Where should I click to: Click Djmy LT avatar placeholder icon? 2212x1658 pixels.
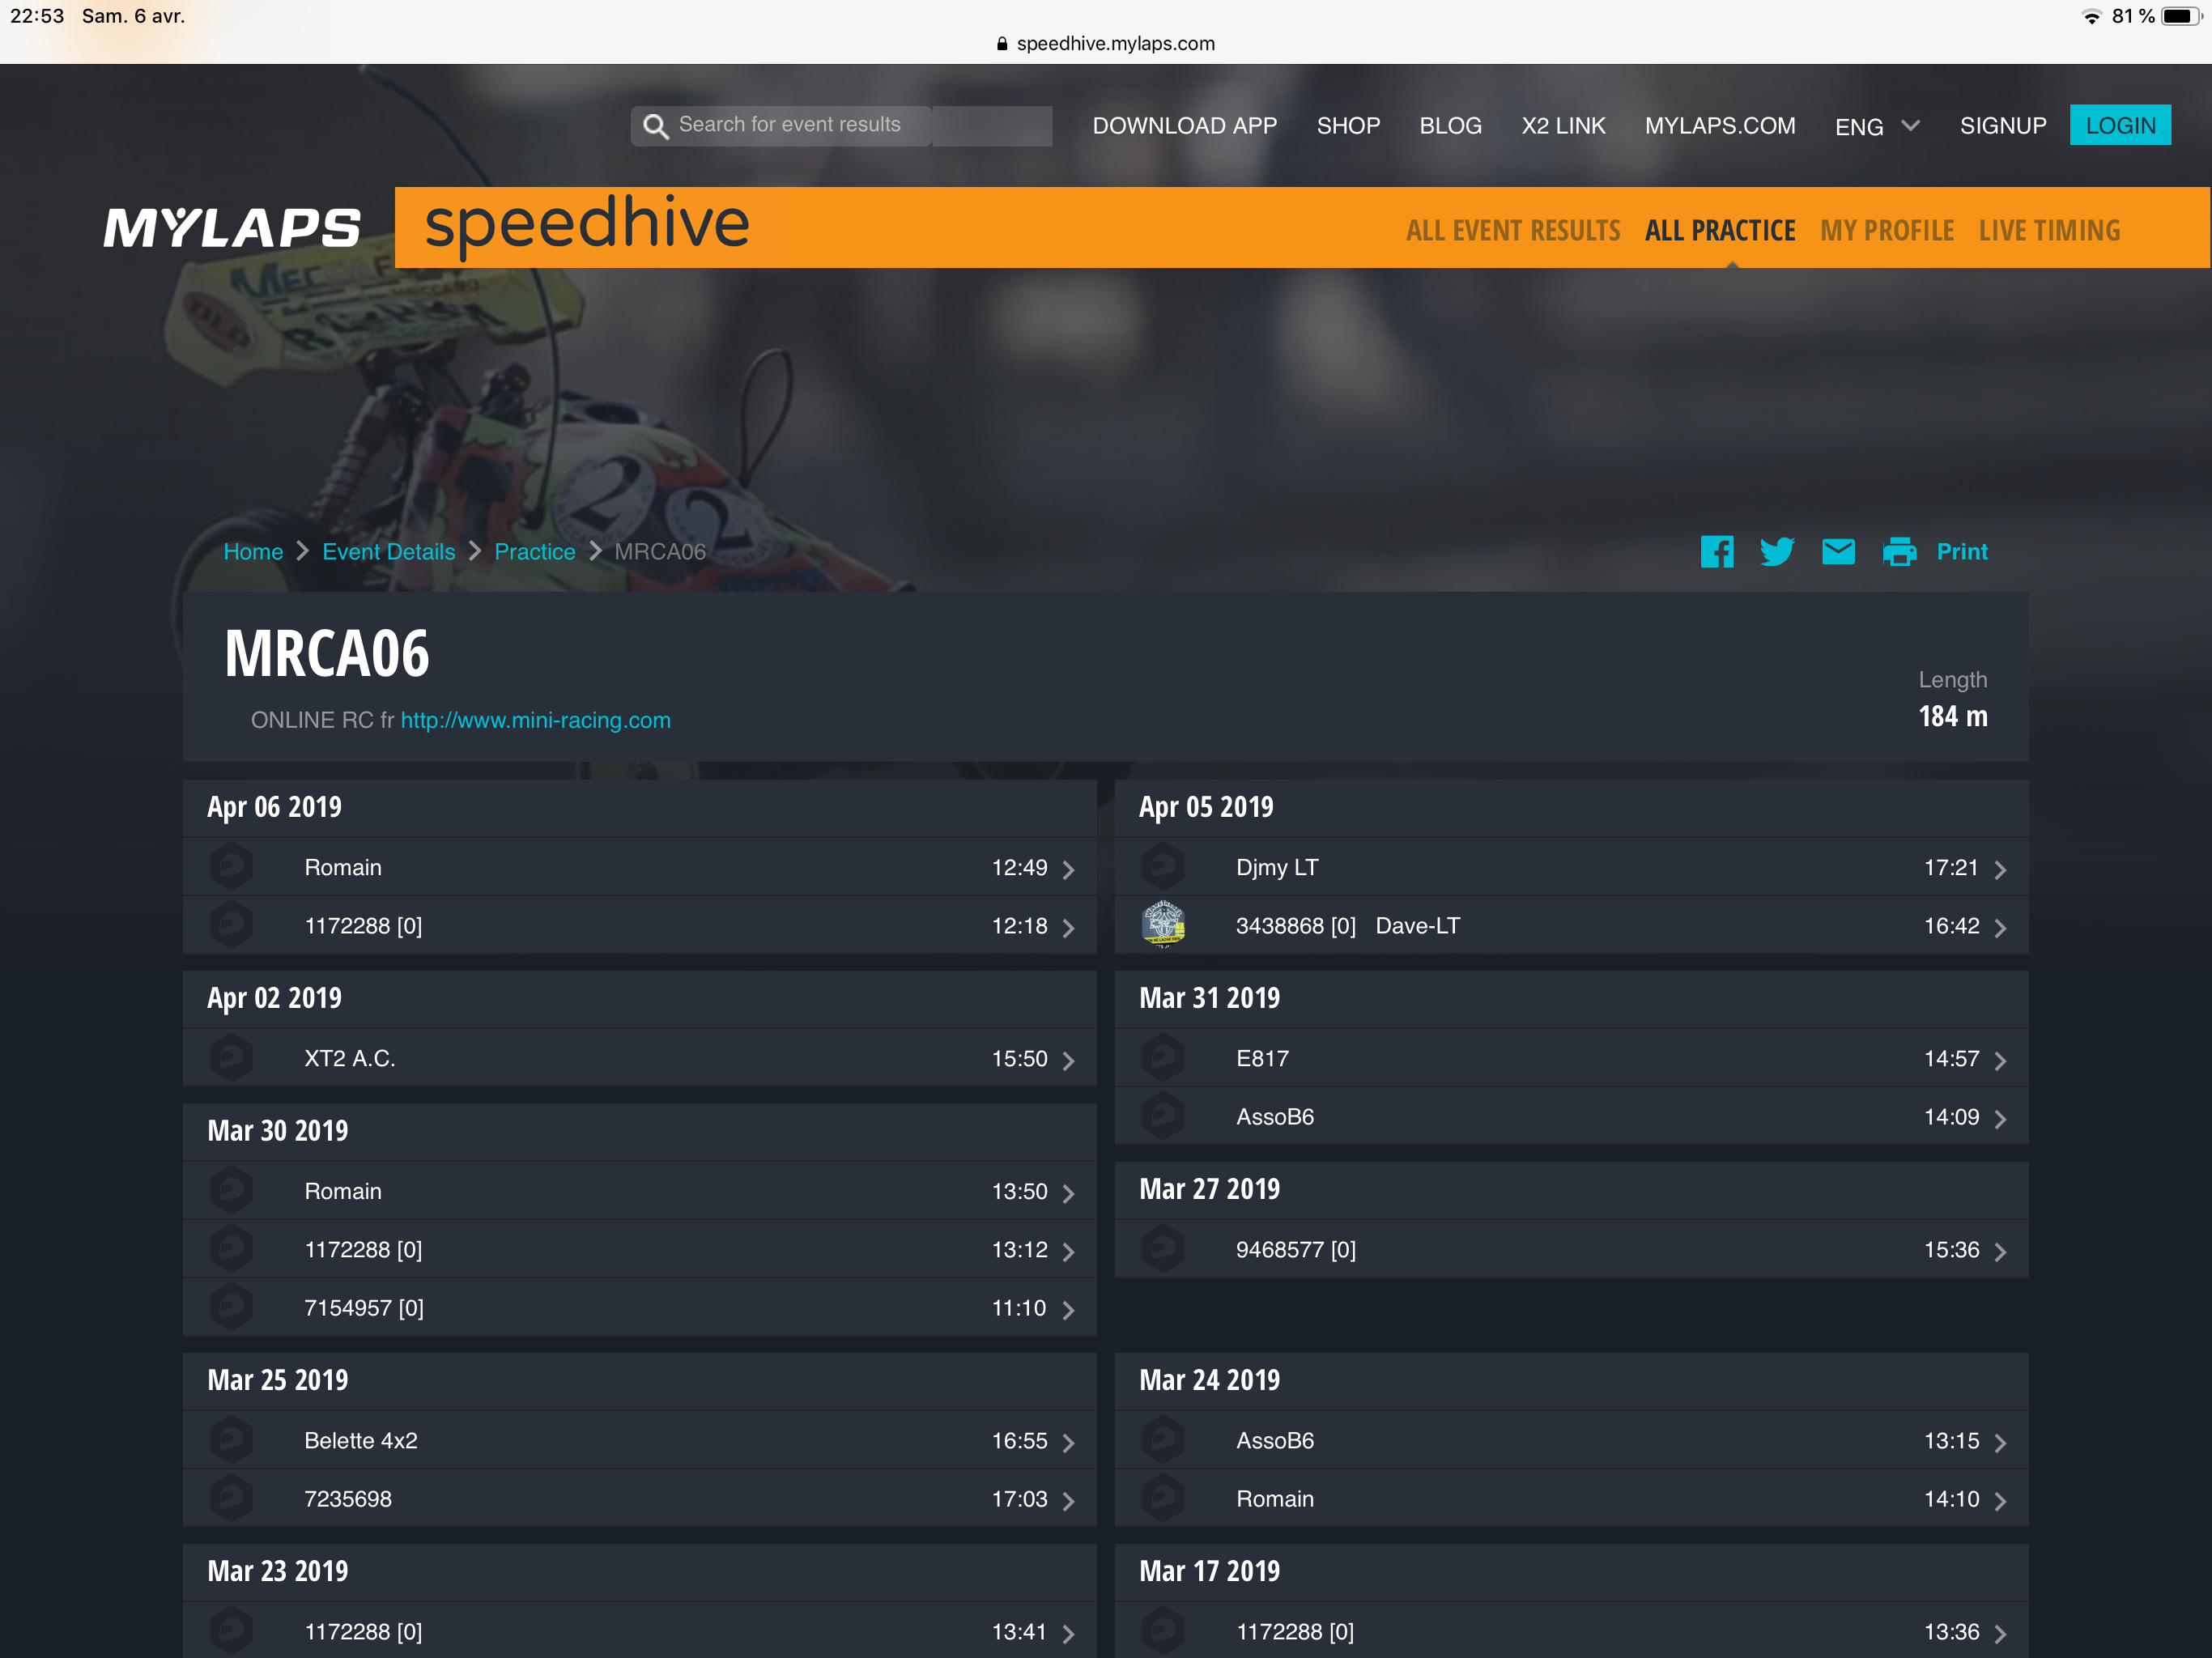pos(1163,866)
